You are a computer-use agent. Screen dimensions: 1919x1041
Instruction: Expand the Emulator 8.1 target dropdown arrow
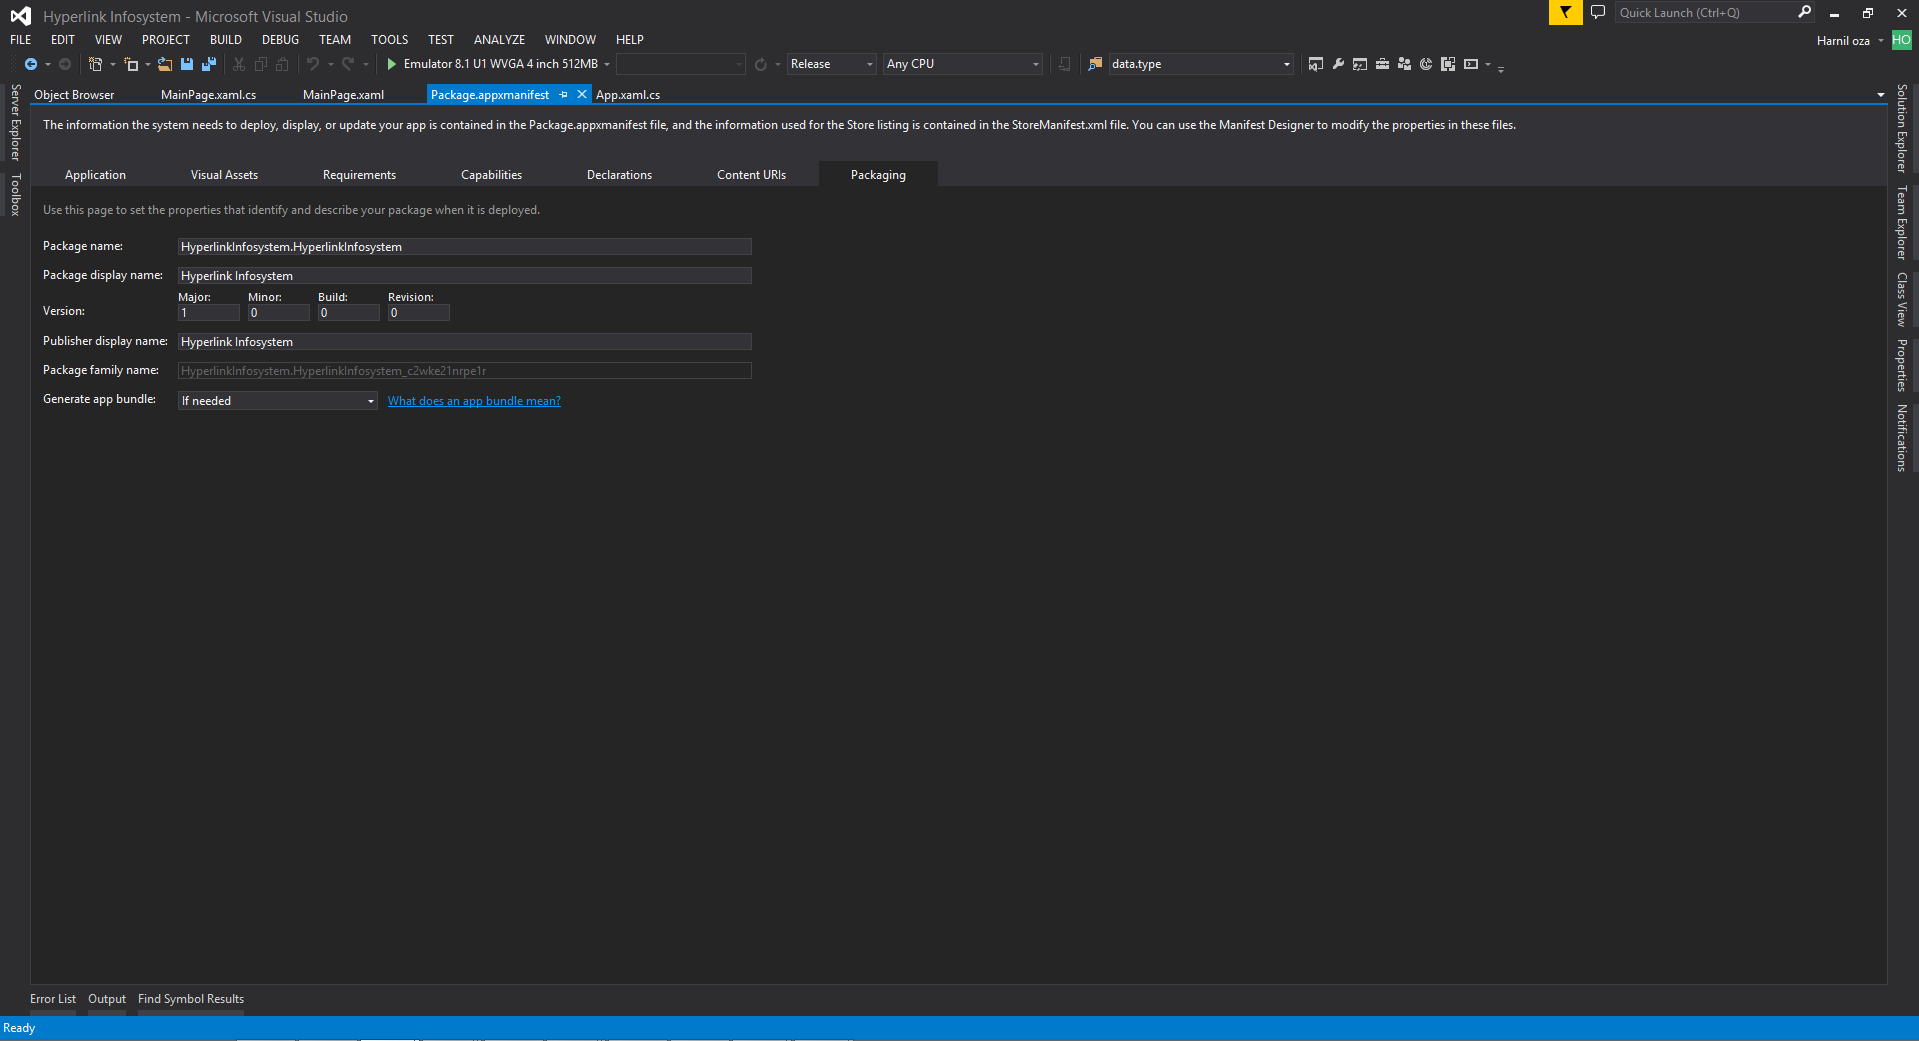coord(607,64)
